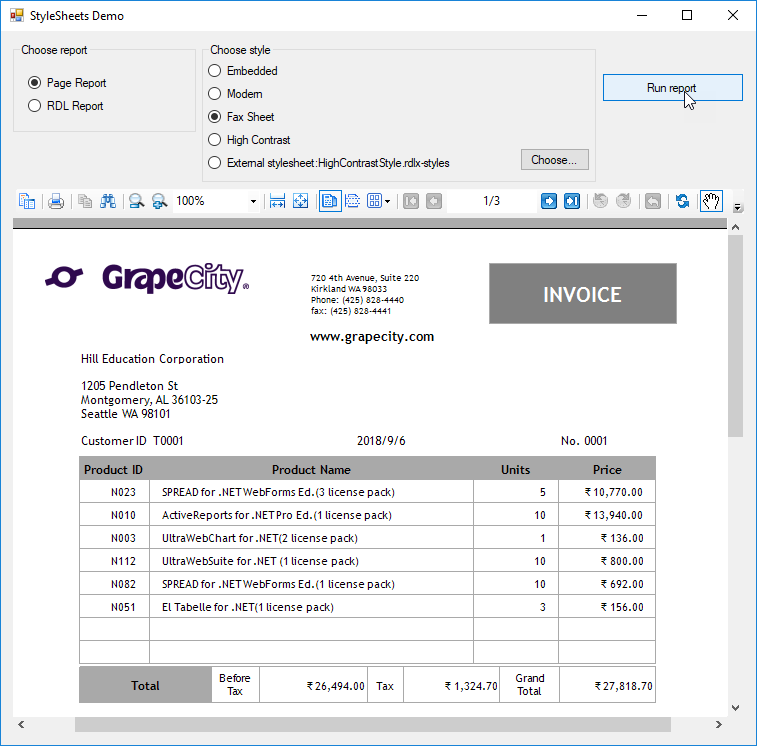Click the history forward icon

click(624, 201)
